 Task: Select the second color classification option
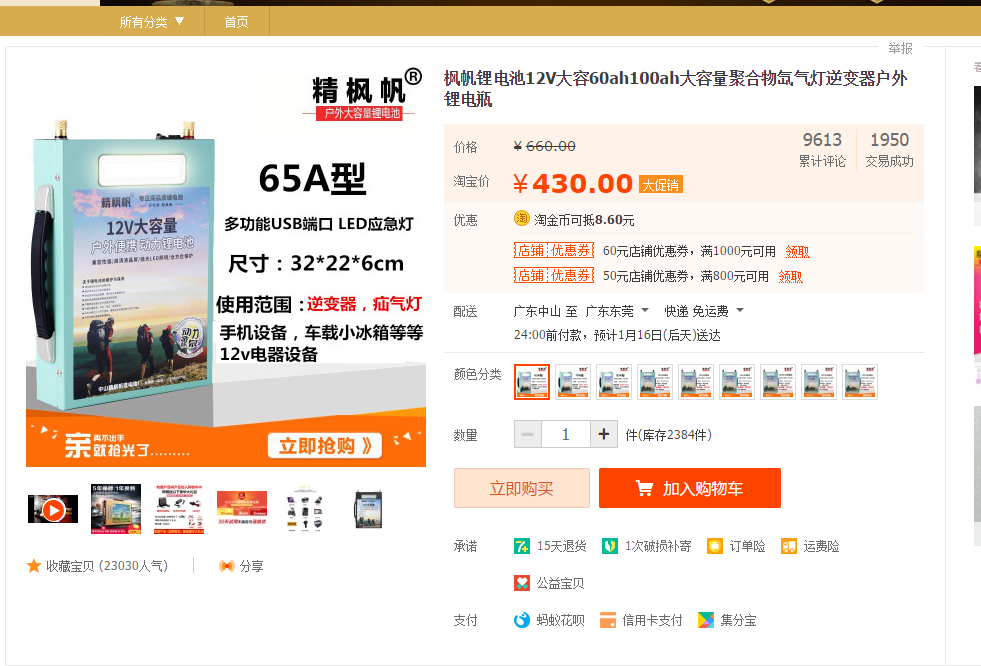[572, 381]
